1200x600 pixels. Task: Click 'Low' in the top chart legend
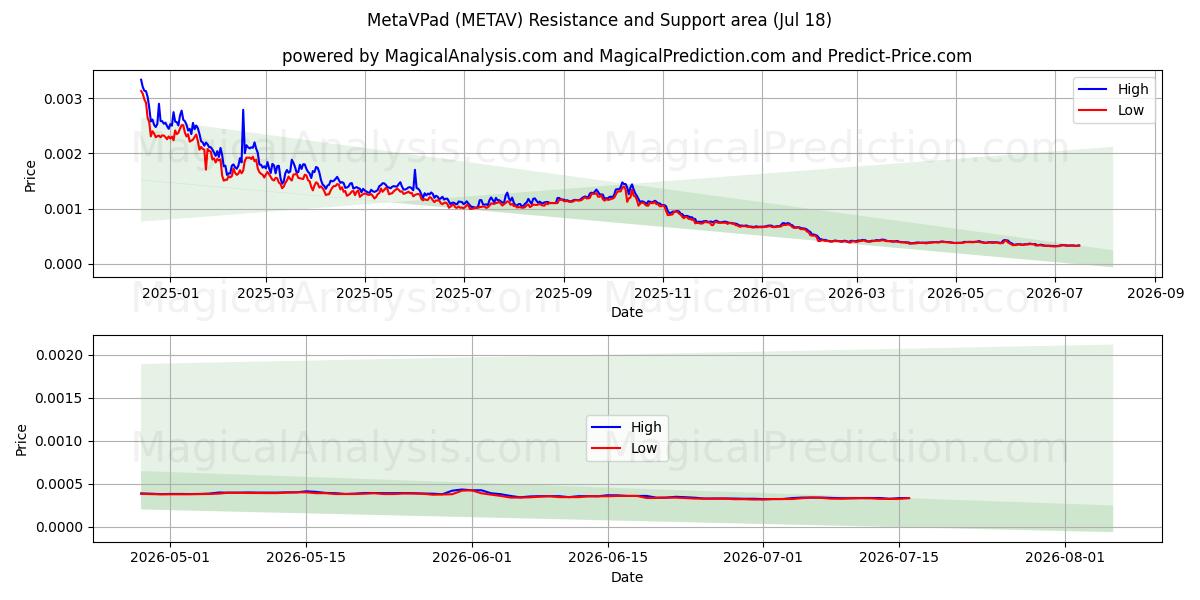tap(1131, 110)
